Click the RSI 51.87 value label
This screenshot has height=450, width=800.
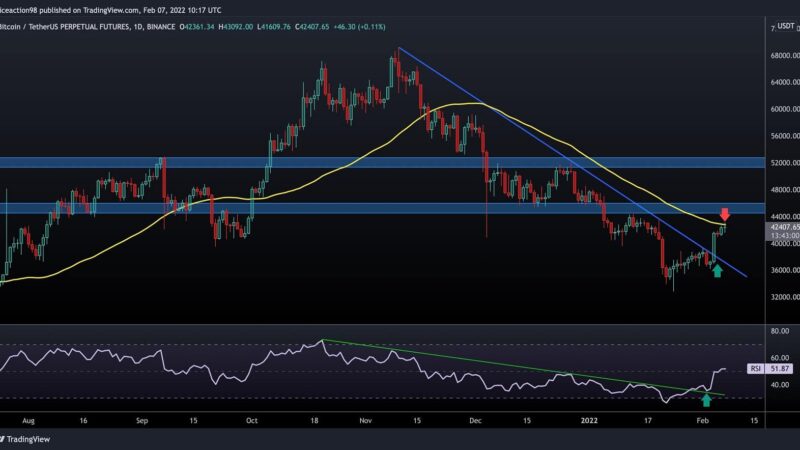[x=770, y=368]
